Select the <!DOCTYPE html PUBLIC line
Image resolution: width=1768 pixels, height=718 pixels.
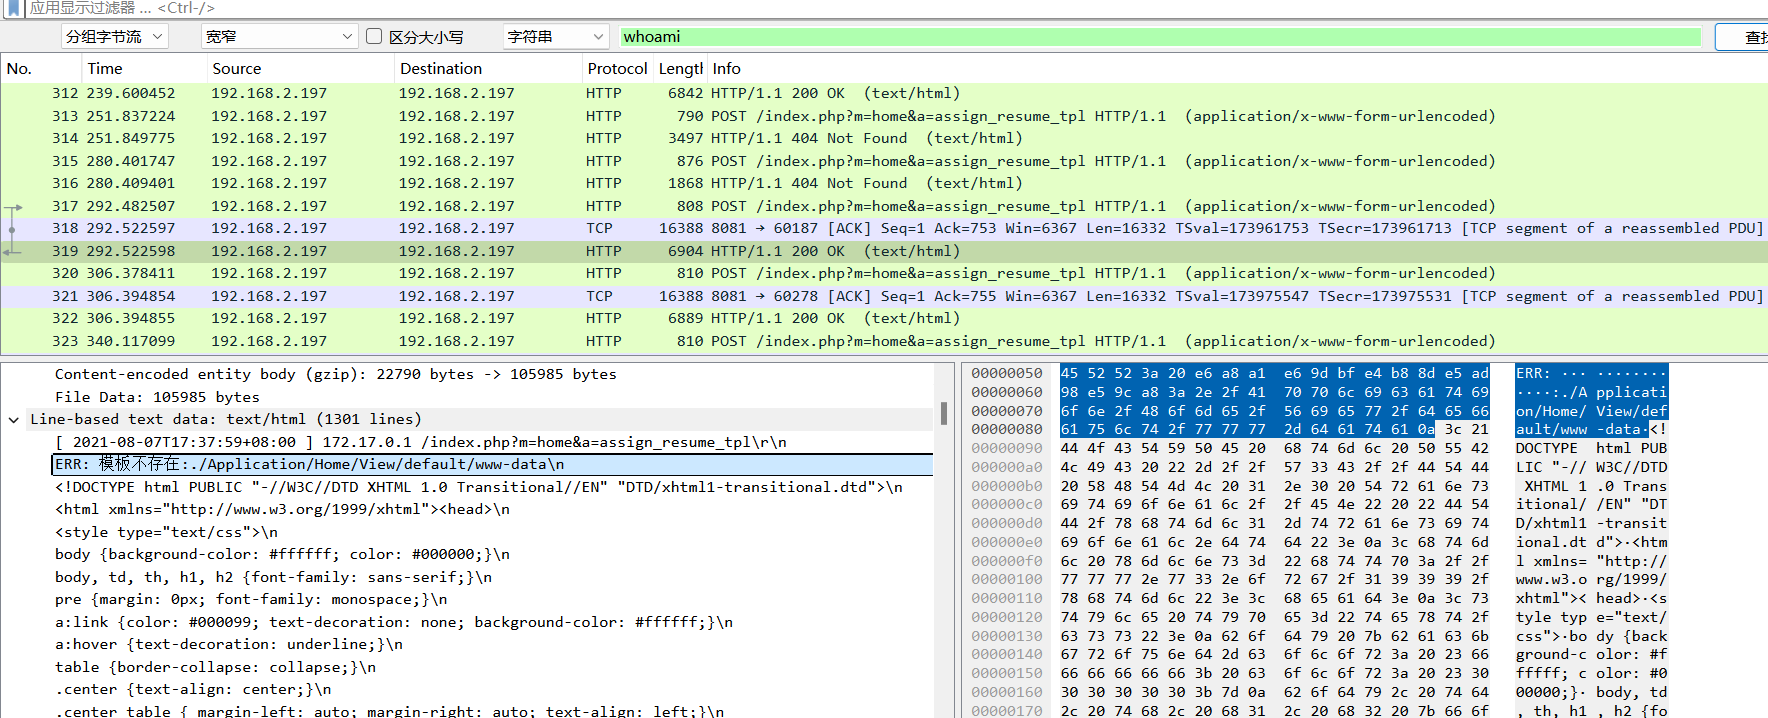click(479, 487)
